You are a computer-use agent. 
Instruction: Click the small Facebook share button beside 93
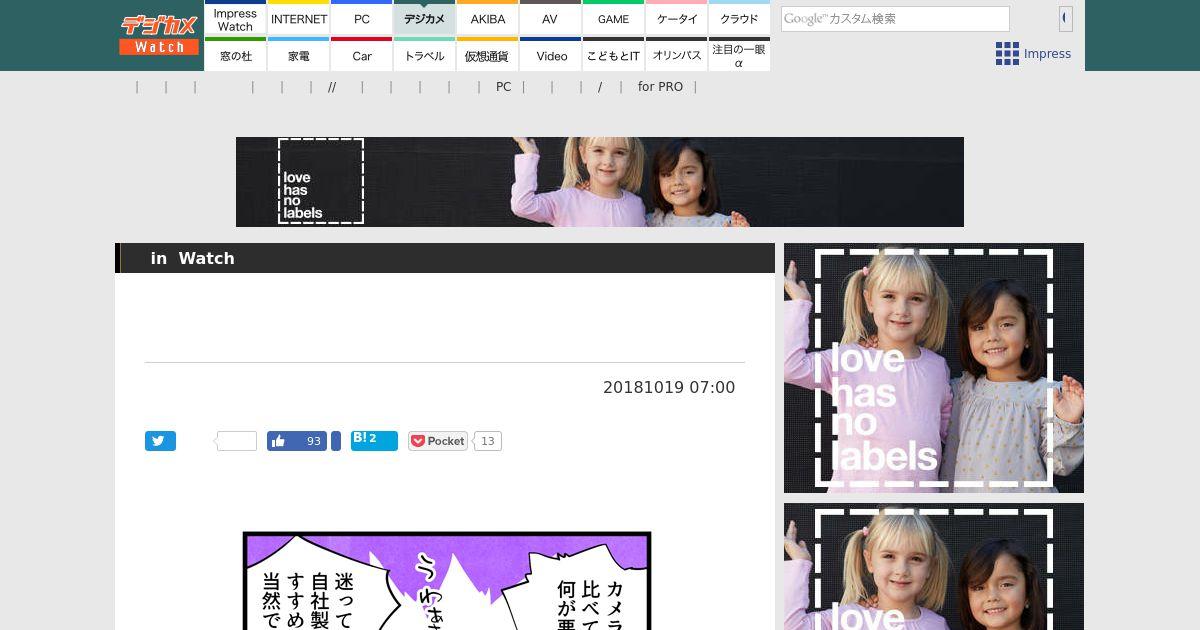pyautogui.click(x=336, y=441)
